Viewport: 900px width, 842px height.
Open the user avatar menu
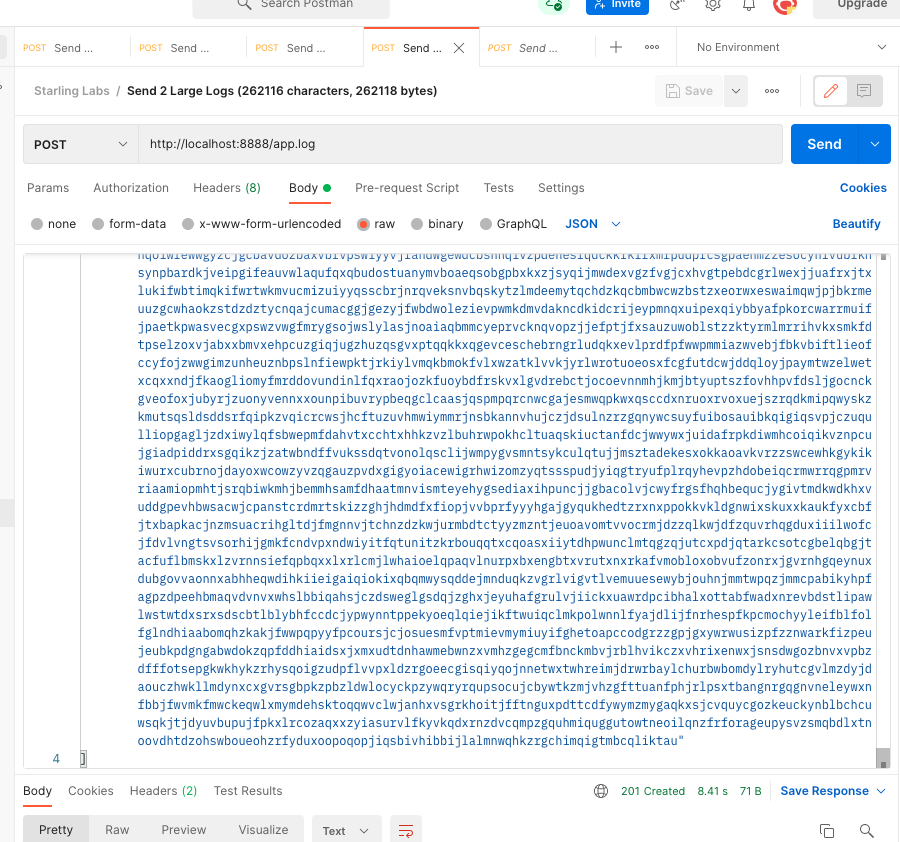point(785,6)
